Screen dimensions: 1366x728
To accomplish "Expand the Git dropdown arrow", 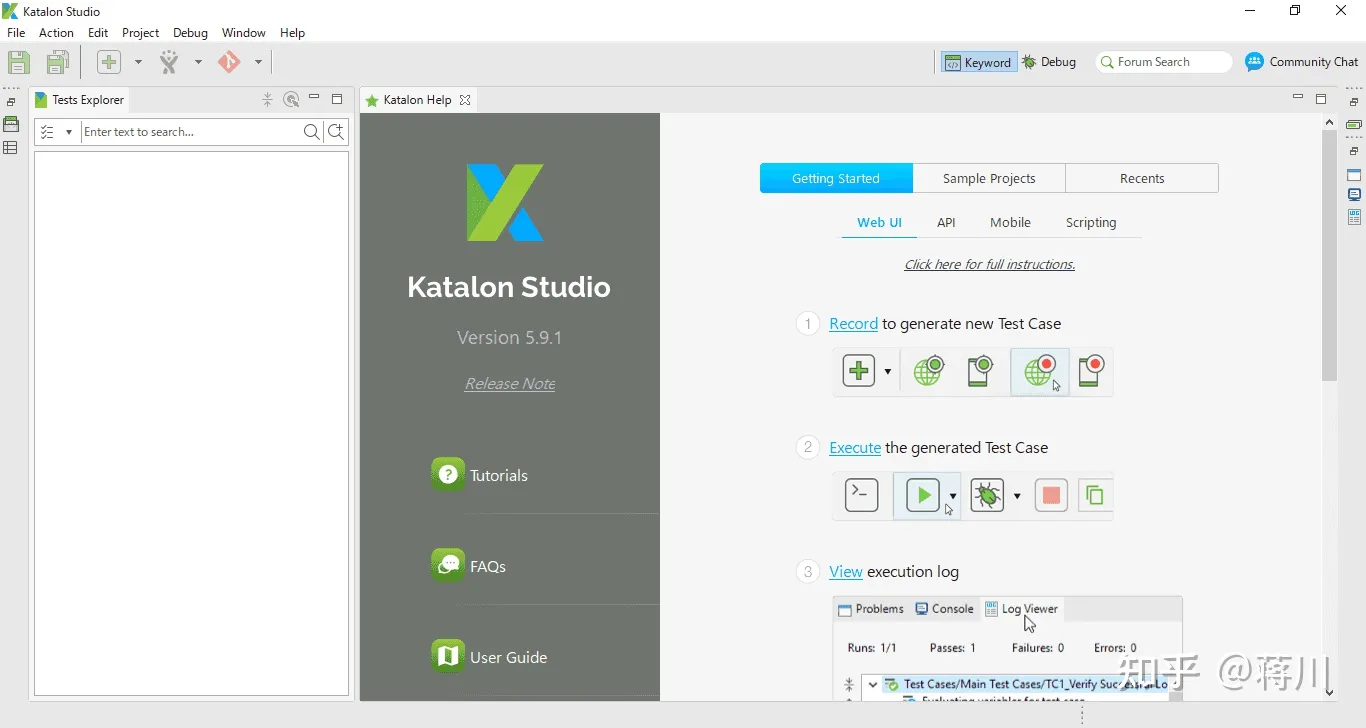I will click(x=258, y=62).
